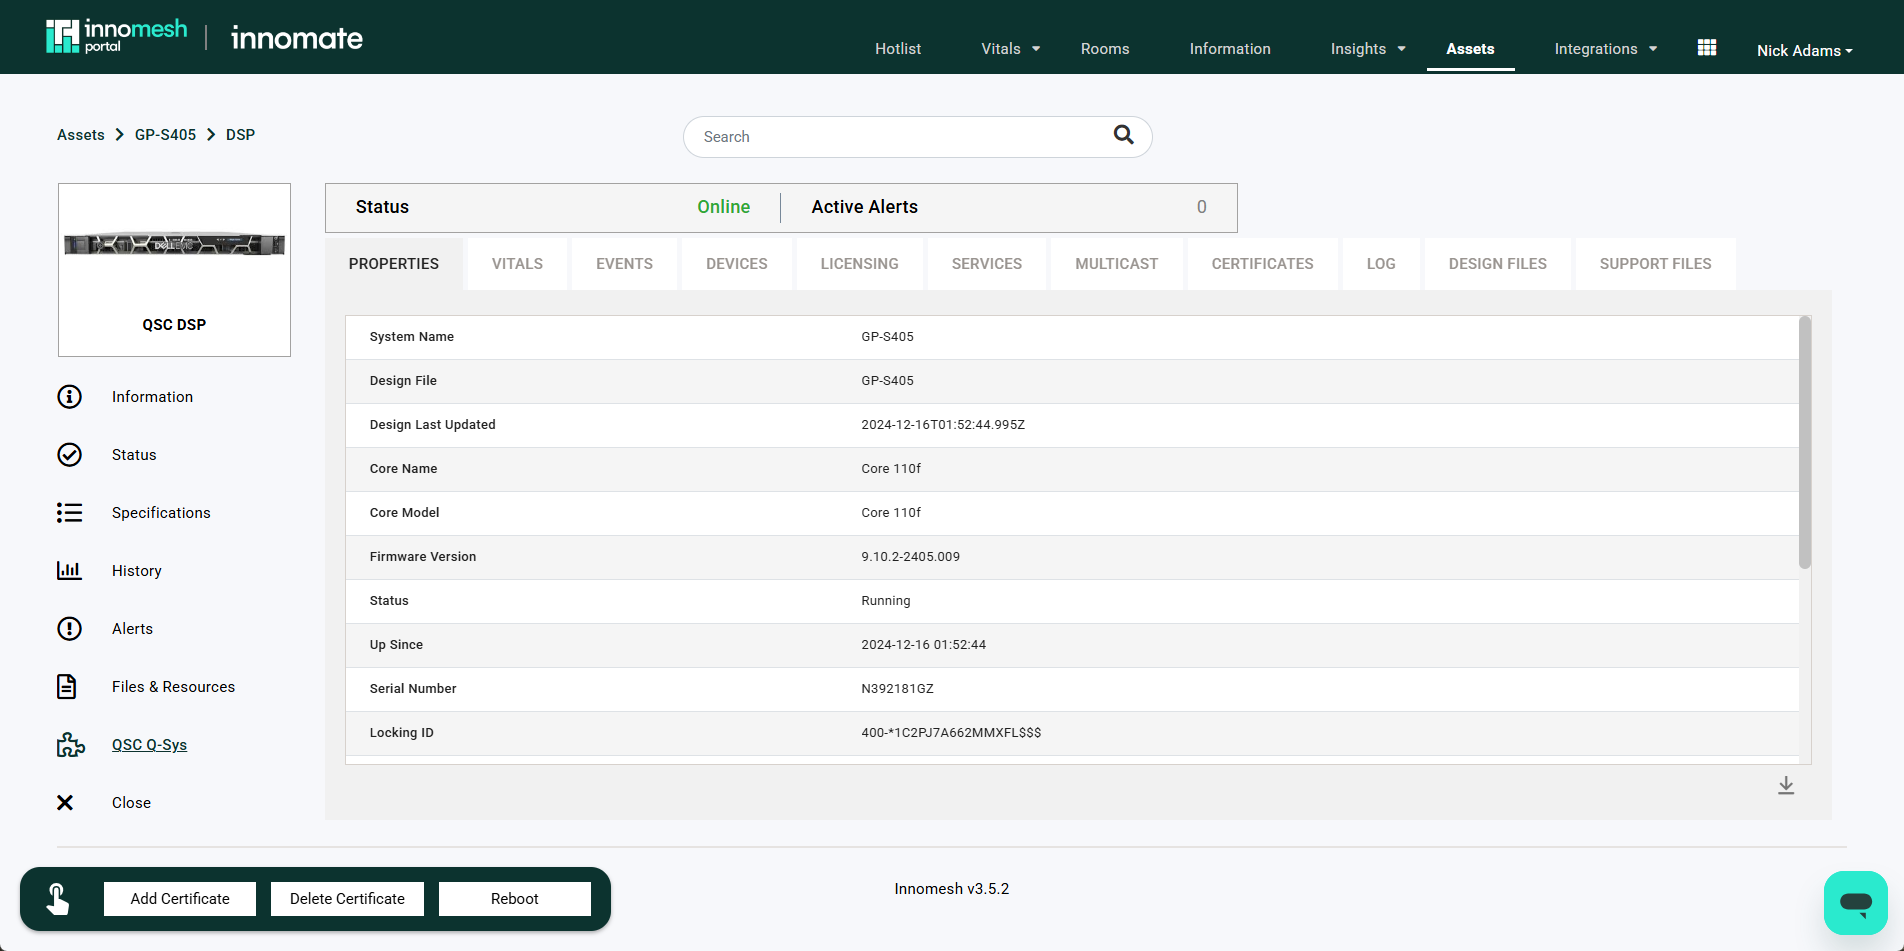
Task: Expand the Vitals dropdown menu
Action: 1010,49
